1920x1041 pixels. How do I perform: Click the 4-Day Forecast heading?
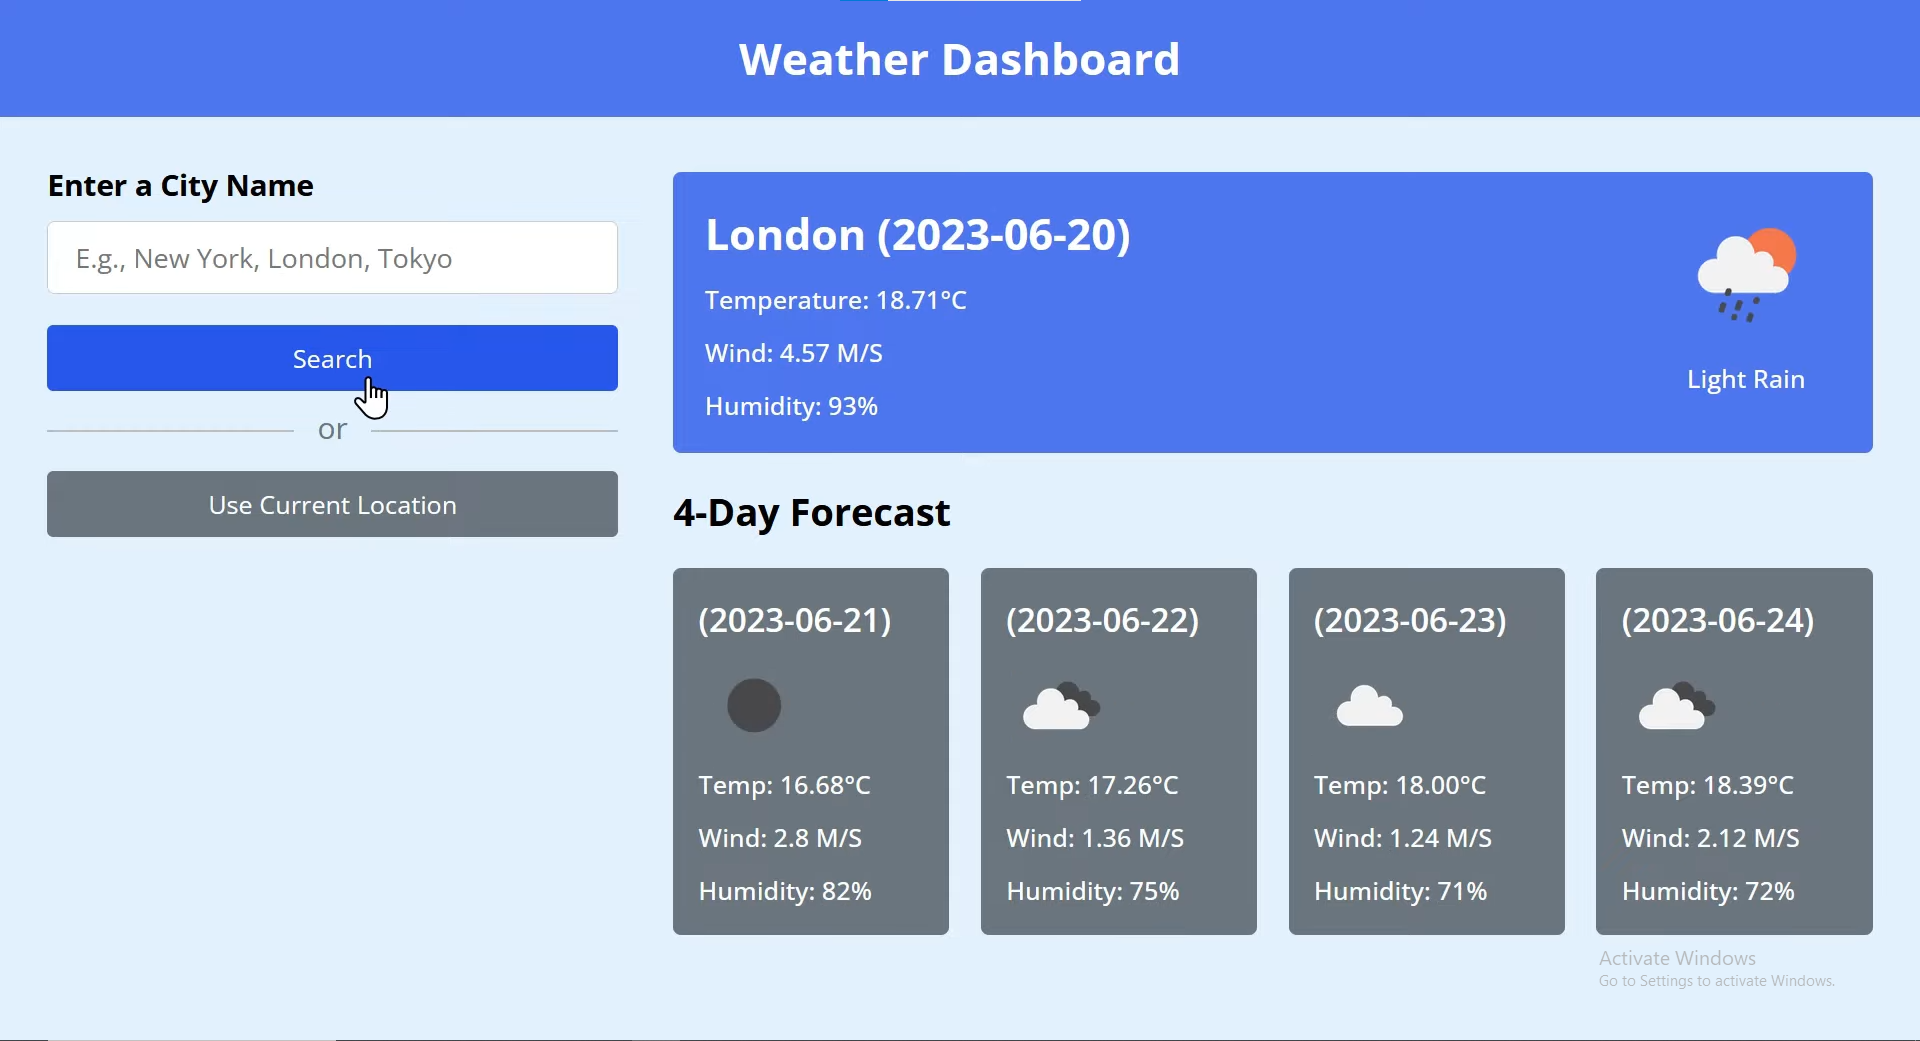click(x=812, y=513)
